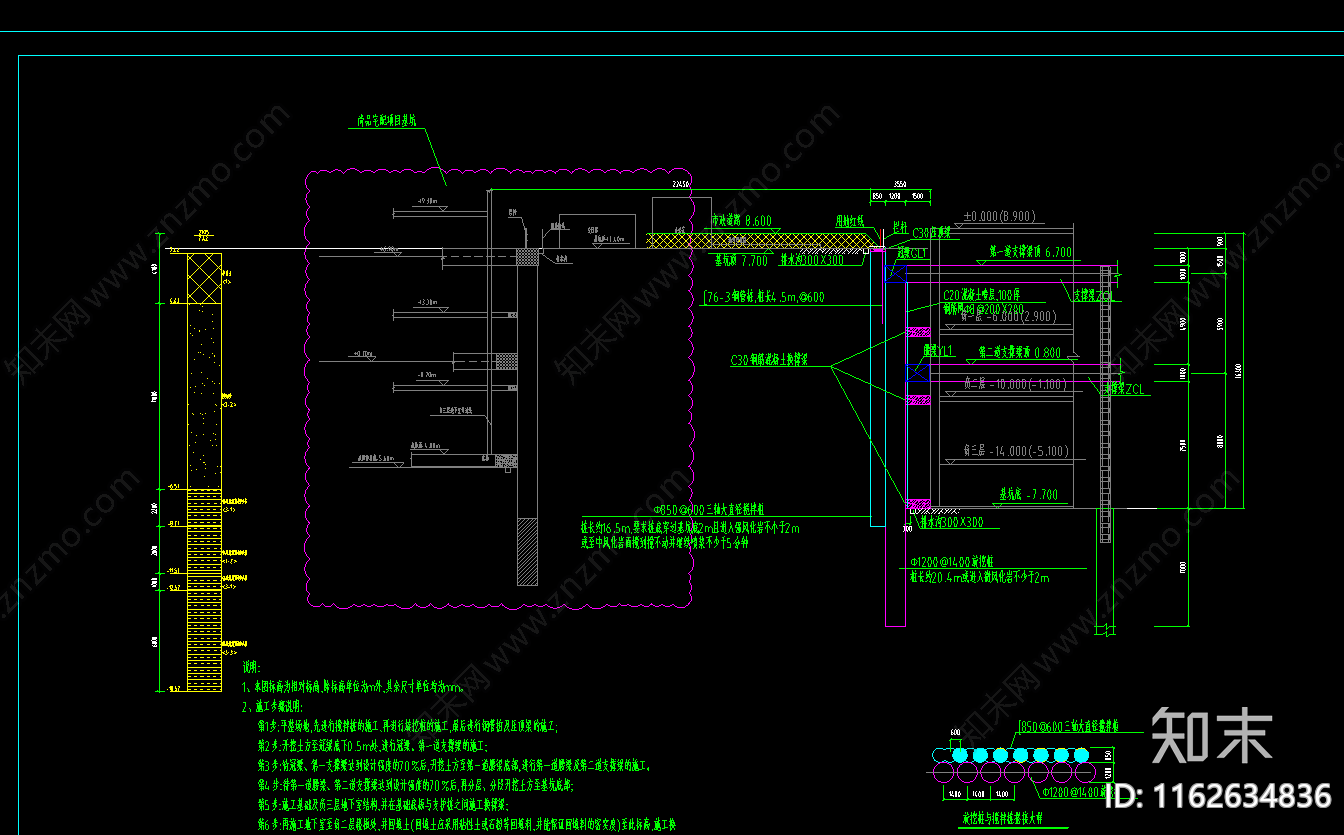Screen dimensions: 1344x835
Task: Click the '第5步' construction step line
Action: [x=384, y=805]
